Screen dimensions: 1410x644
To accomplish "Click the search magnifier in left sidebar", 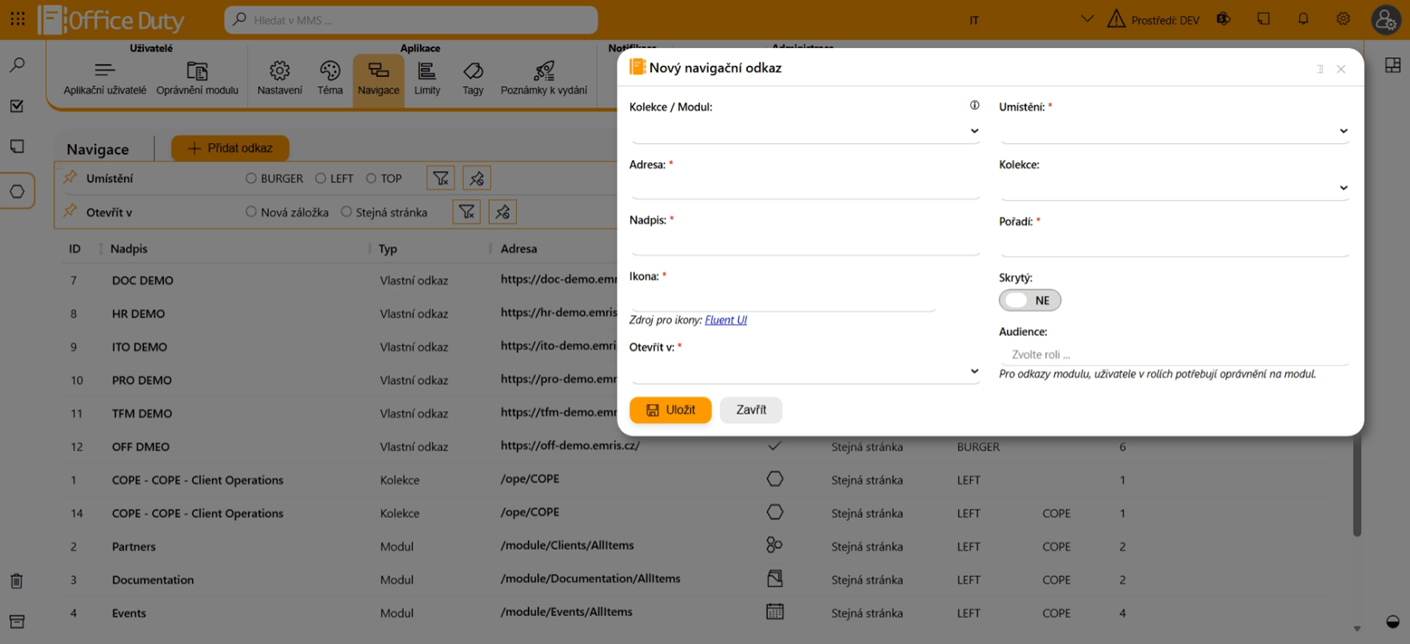I will coord(17,65).
